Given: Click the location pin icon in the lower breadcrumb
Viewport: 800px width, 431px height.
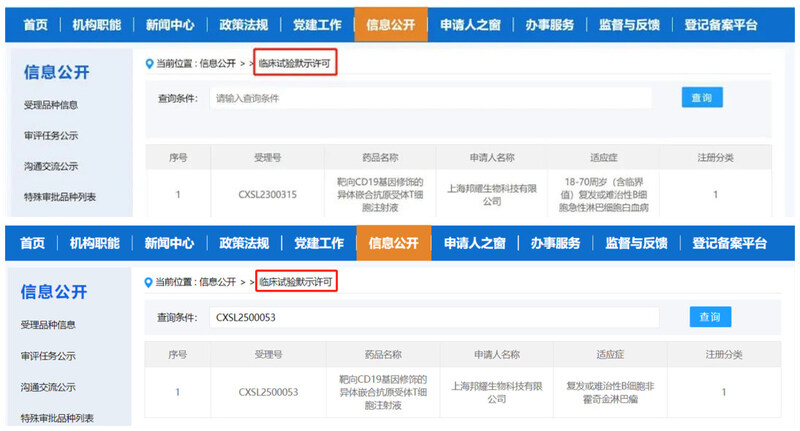Looking at the screenshot, I should pos(150,283).
